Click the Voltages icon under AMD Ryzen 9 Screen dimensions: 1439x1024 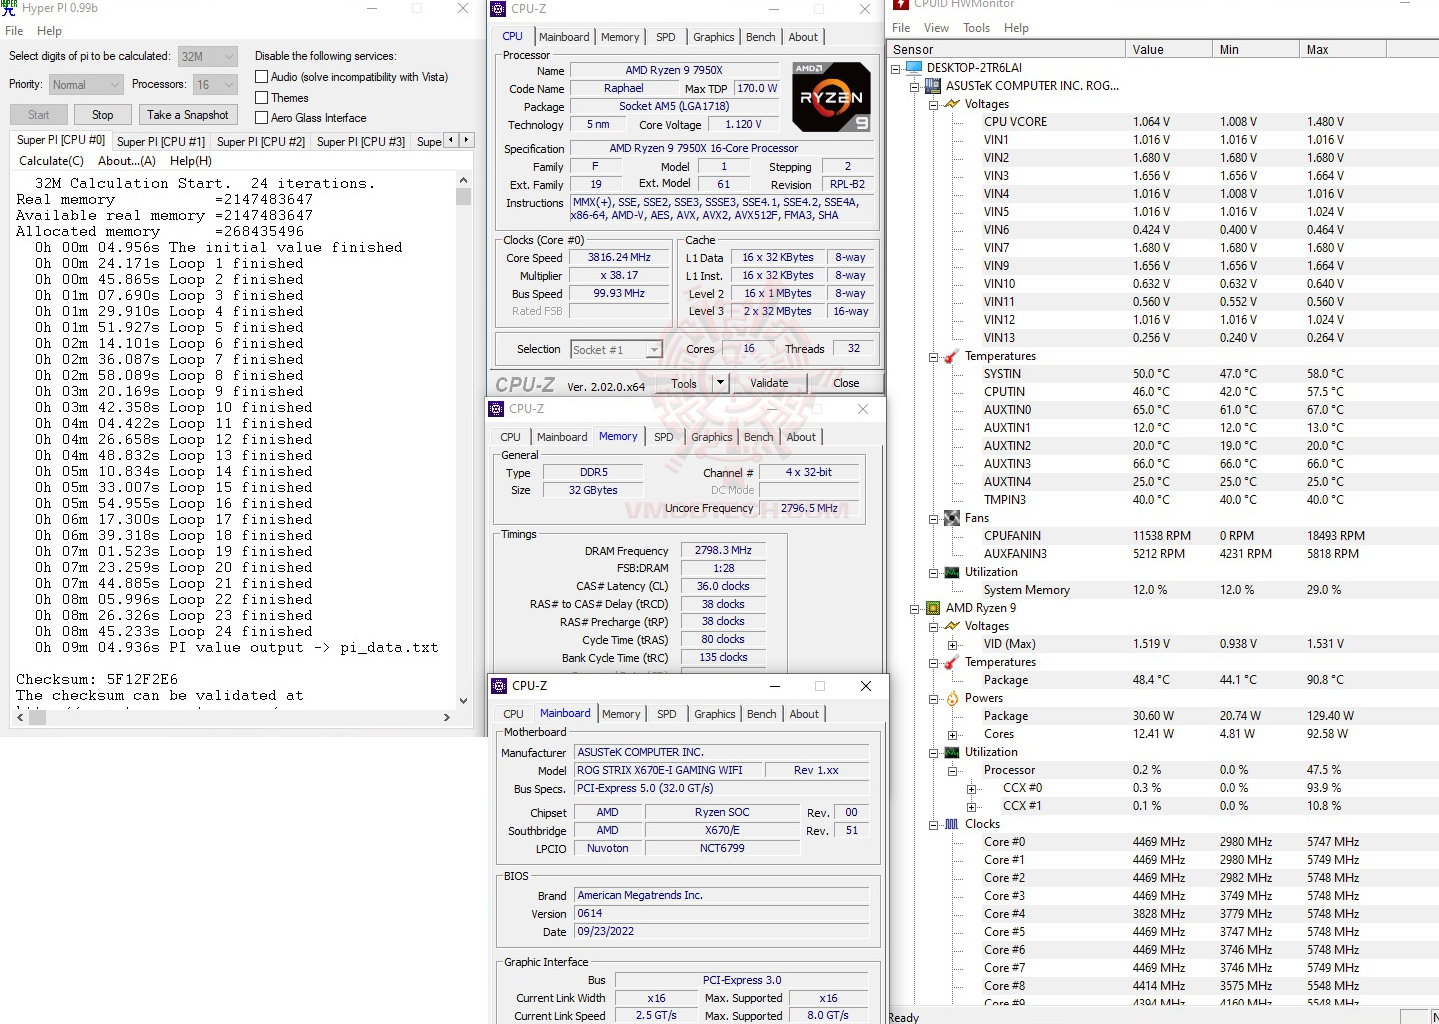click(952, 626)
